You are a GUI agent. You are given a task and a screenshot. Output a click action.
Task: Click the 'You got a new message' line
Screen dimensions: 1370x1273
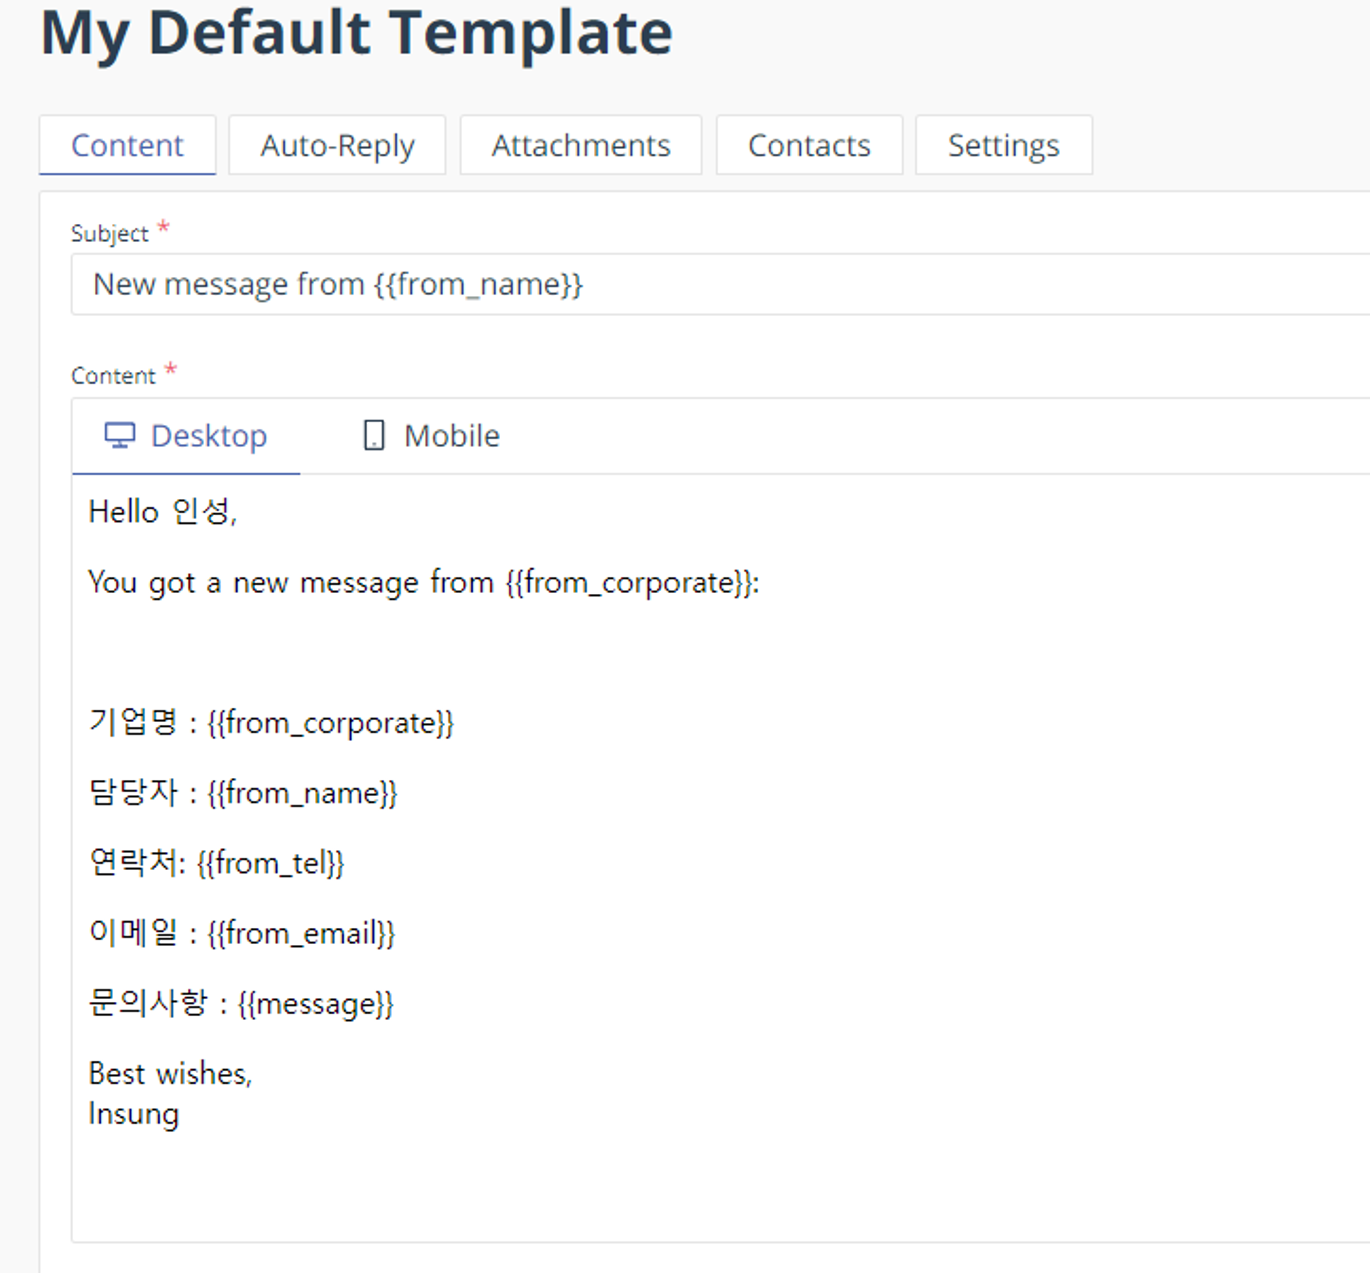point(424,582)
